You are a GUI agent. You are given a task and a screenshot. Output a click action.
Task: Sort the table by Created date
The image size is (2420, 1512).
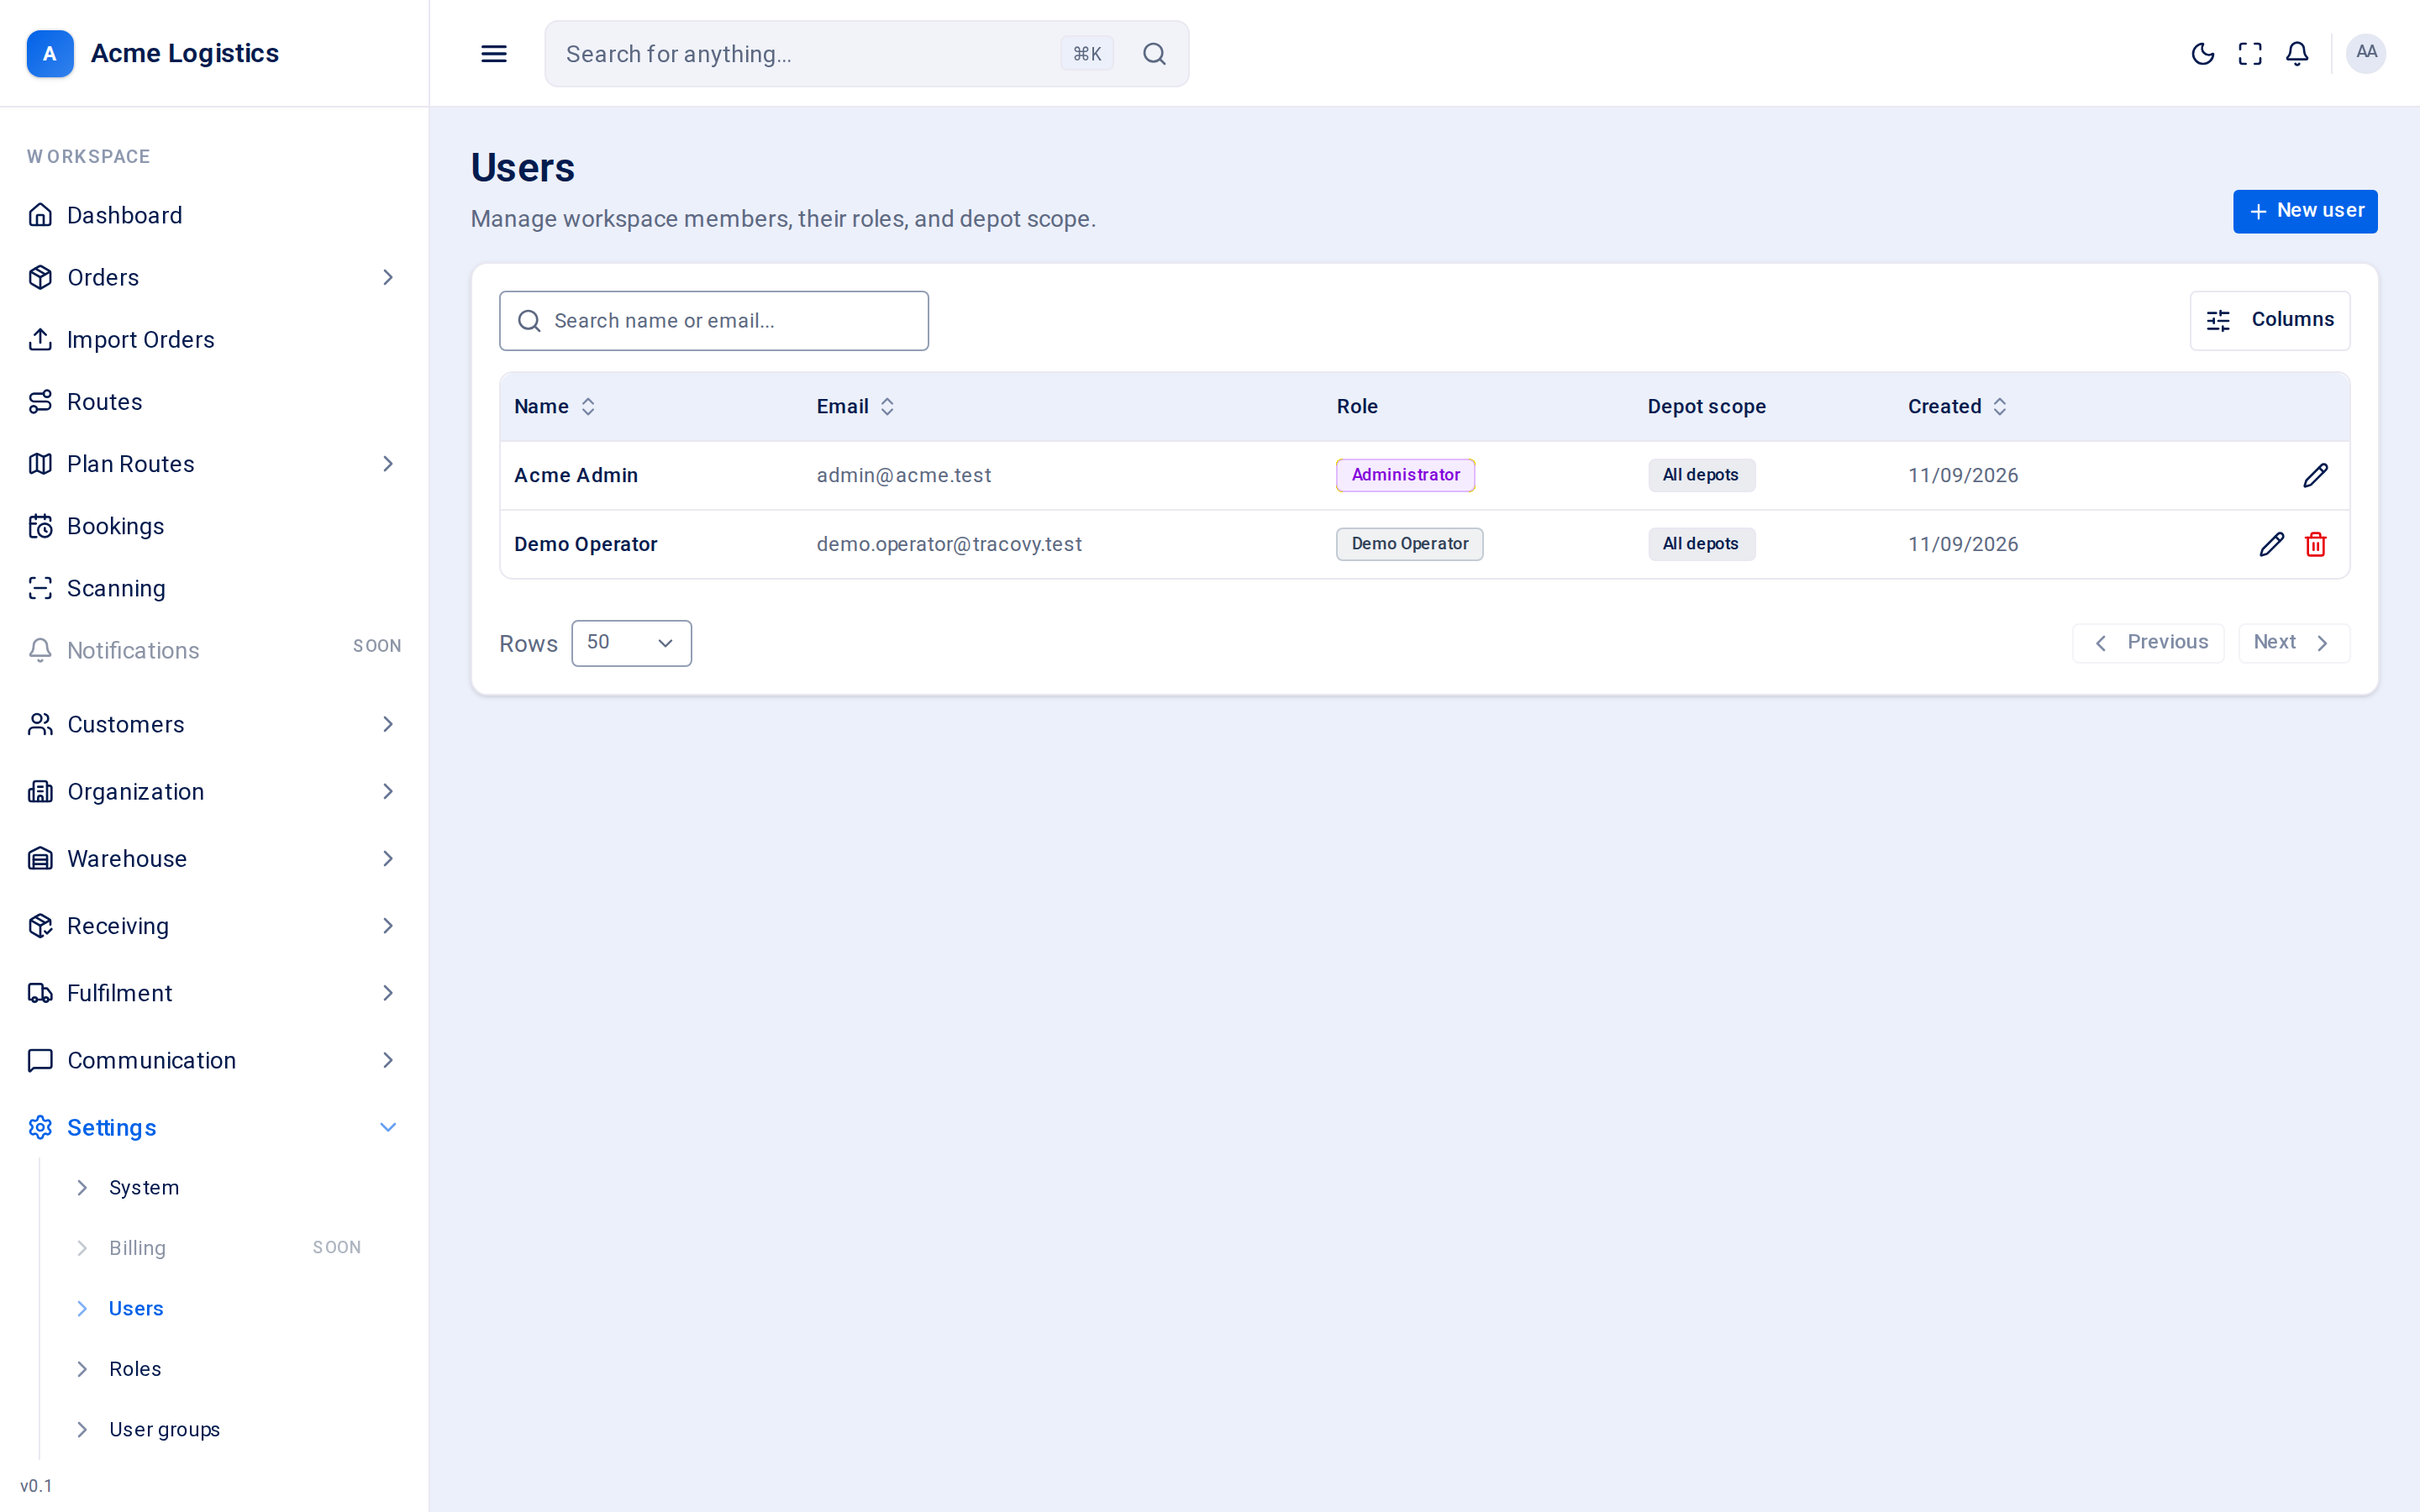(x=1957, y=407)
